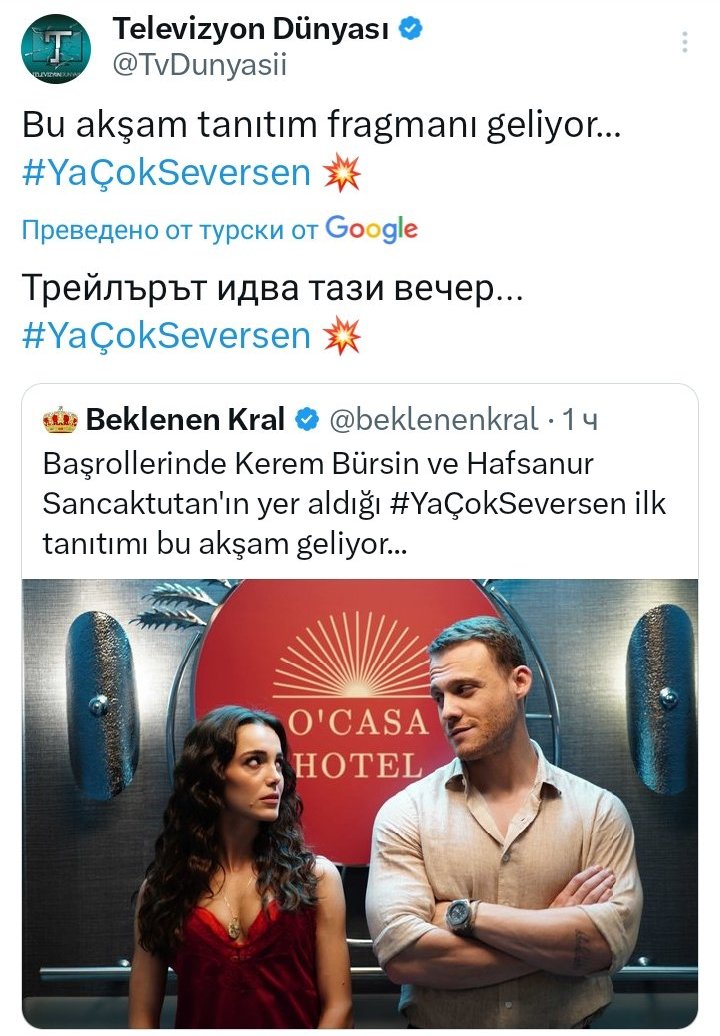Click the Google logo in the translation notice
Viewport: 720px width, 1036px height.
(x=372, y=229)
